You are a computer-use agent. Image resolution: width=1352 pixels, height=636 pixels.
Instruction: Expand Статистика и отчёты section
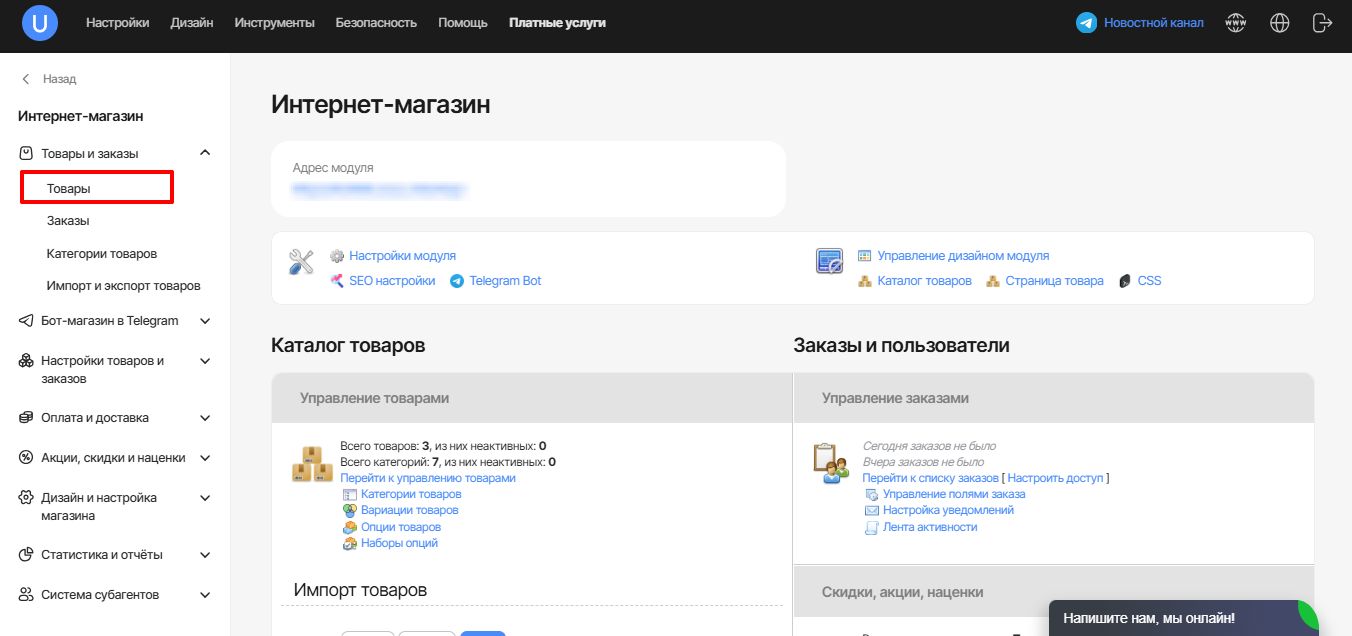[205, 555]
